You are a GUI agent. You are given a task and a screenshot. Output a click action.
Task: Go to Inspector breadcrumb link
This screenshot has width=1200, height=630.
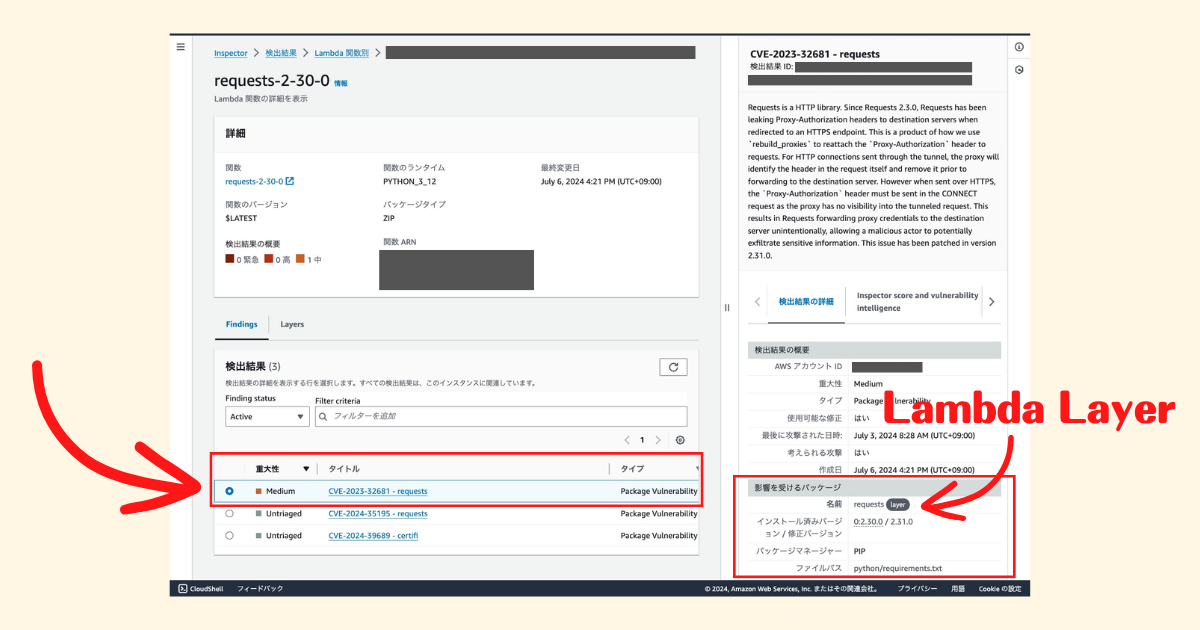click(x=231, y=52)
